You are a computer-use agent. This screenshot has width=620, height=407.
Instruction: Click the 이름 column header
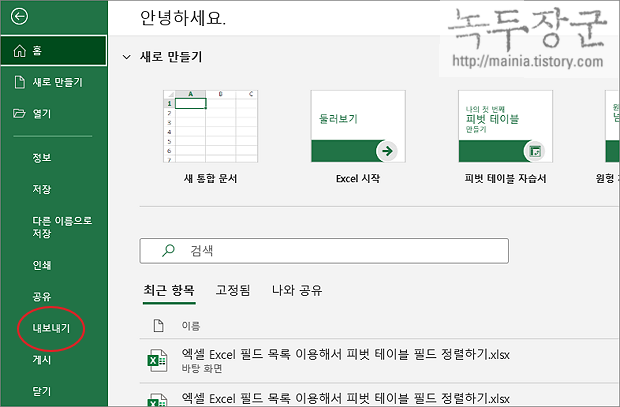tap(191, 326)
